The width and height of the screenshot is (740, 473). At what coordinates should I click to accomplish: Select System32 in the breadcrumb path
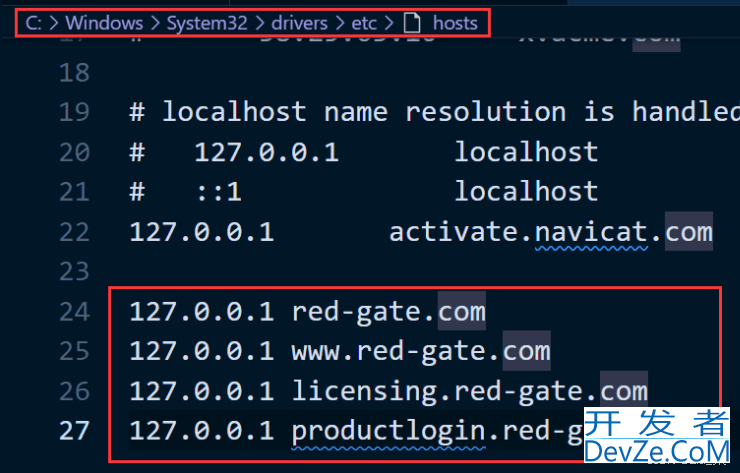(207, 23)
